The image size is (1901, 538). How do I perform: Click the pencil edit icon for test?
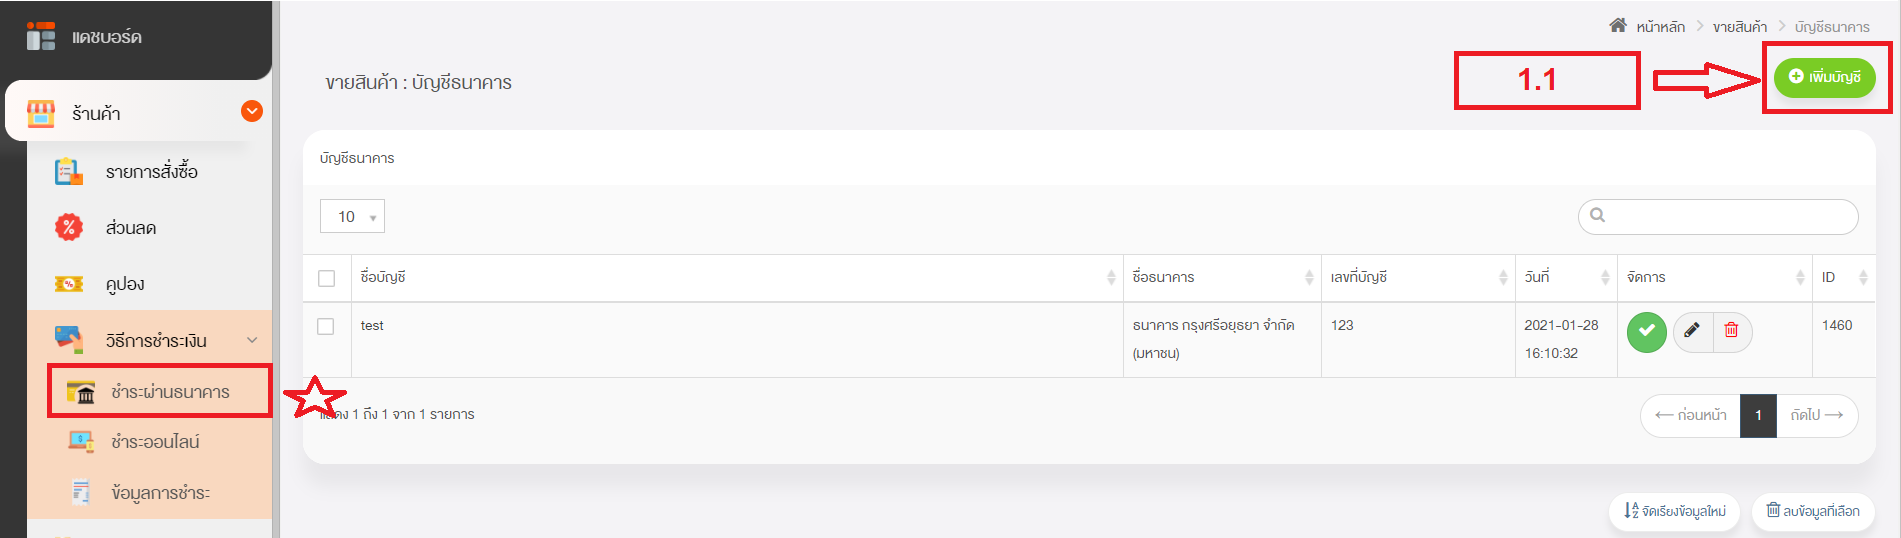(x=1692, y=331)
